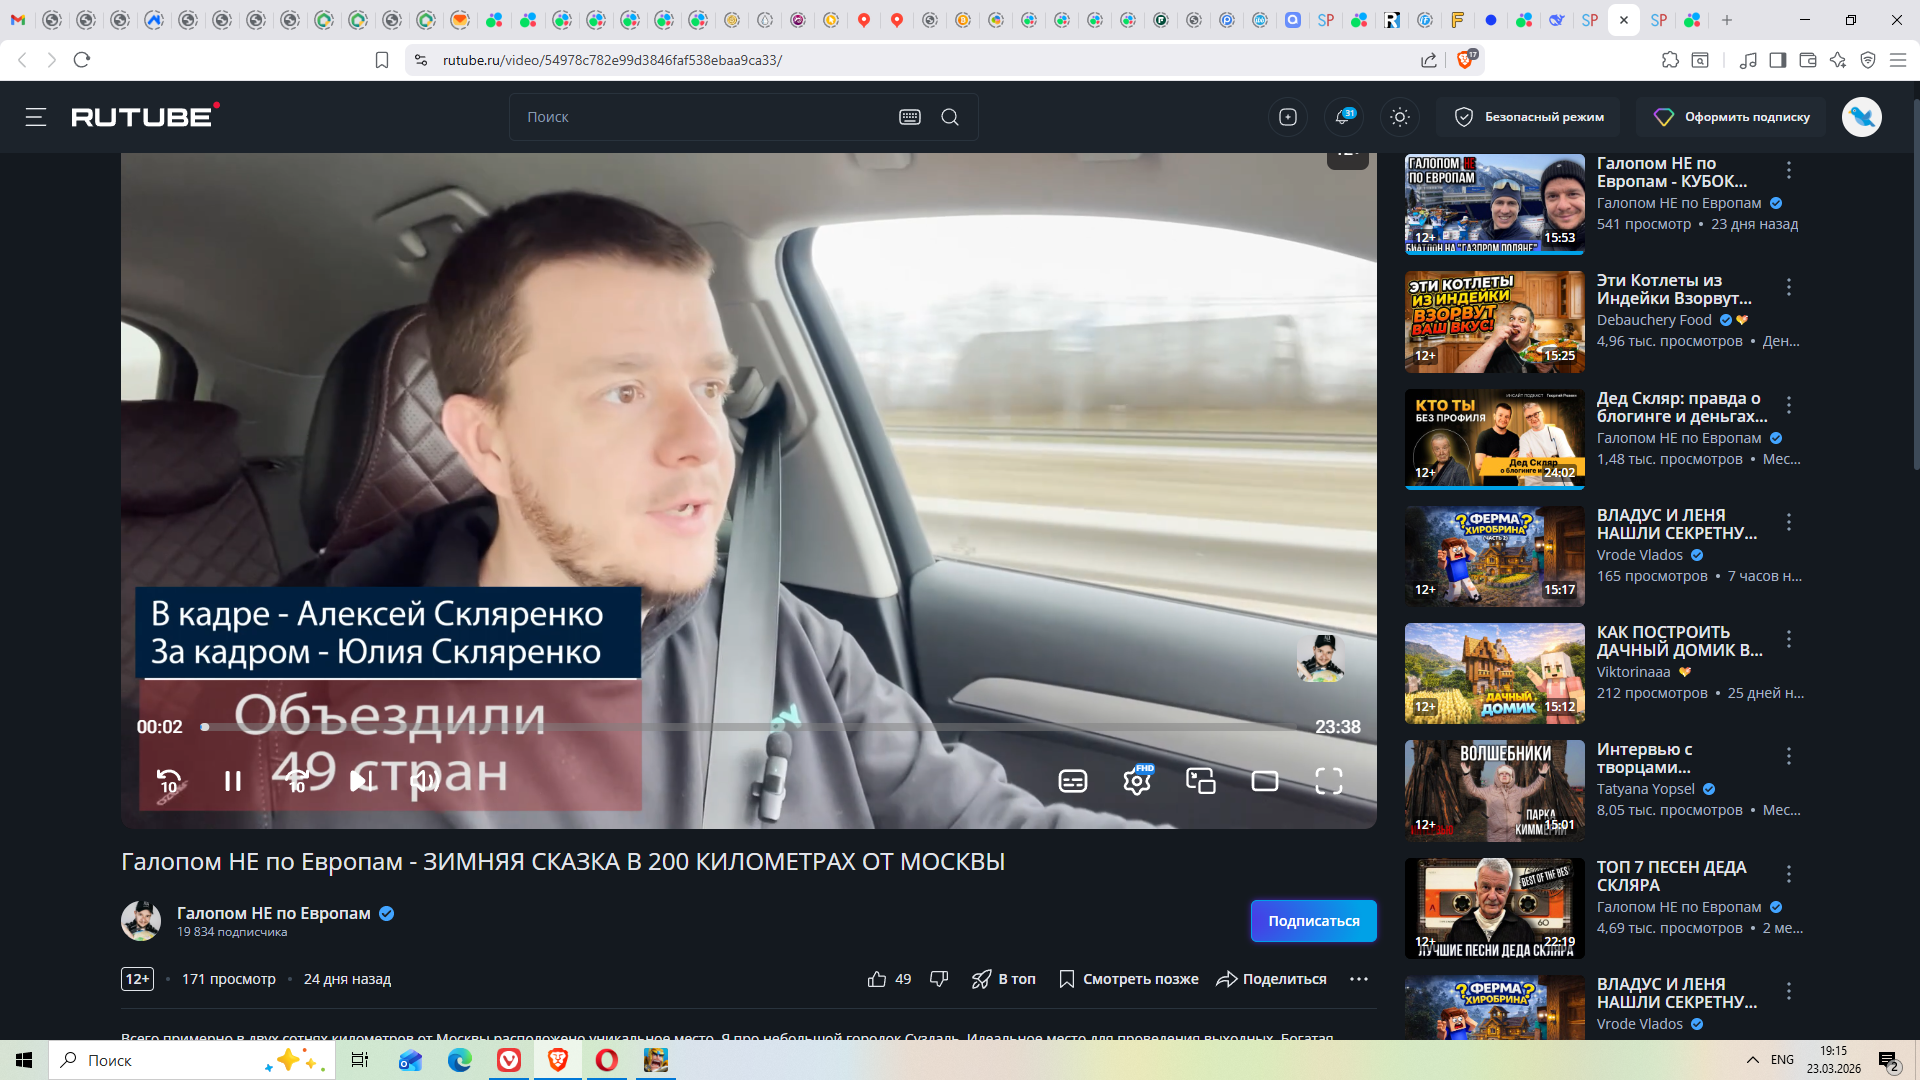This screenshot has width=1920, height=1080.
Task: Like the video with thumbs up
Action: tap(877, 979)
